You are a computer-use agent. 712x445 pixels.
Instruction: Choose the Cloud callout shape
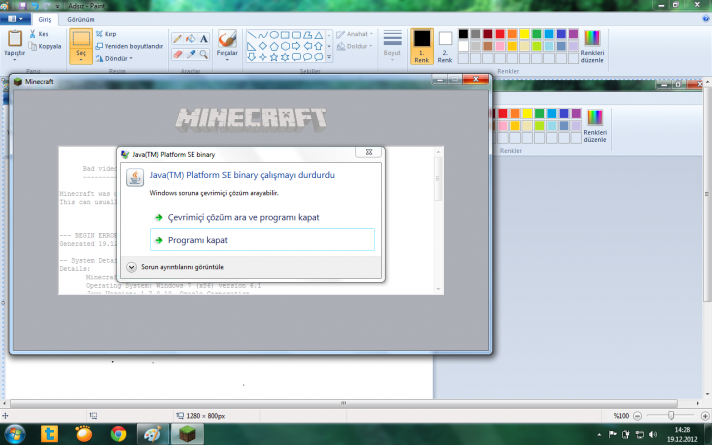click(x=319, y=57)
